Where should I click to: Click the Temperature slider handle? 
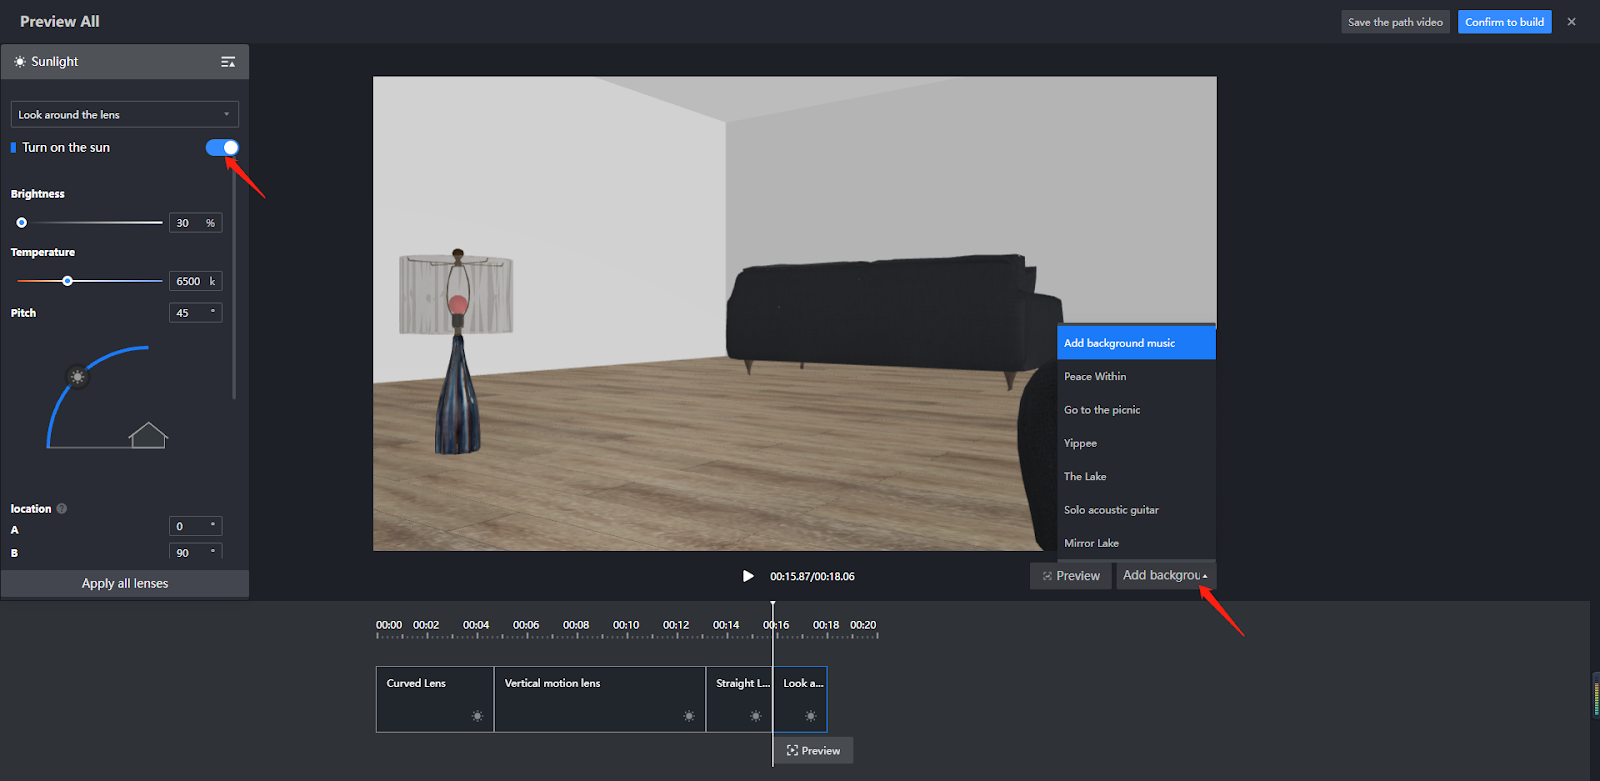68,281
